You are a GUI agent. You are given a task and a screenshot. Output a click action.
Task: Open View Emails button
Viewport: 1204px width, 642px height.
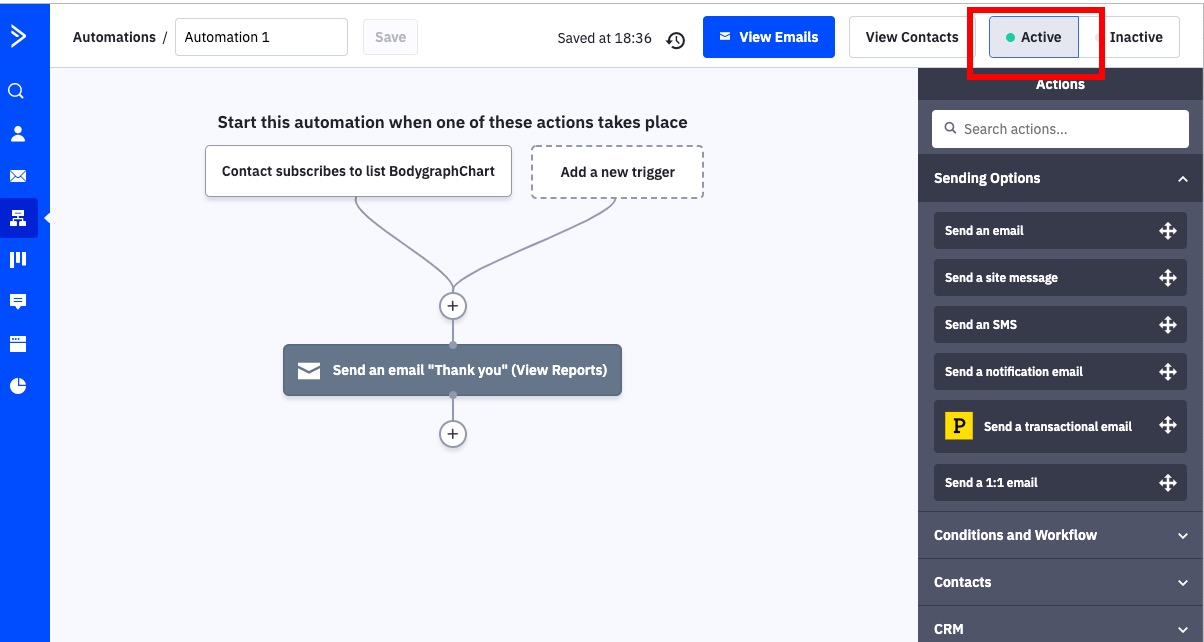(769, 37)
